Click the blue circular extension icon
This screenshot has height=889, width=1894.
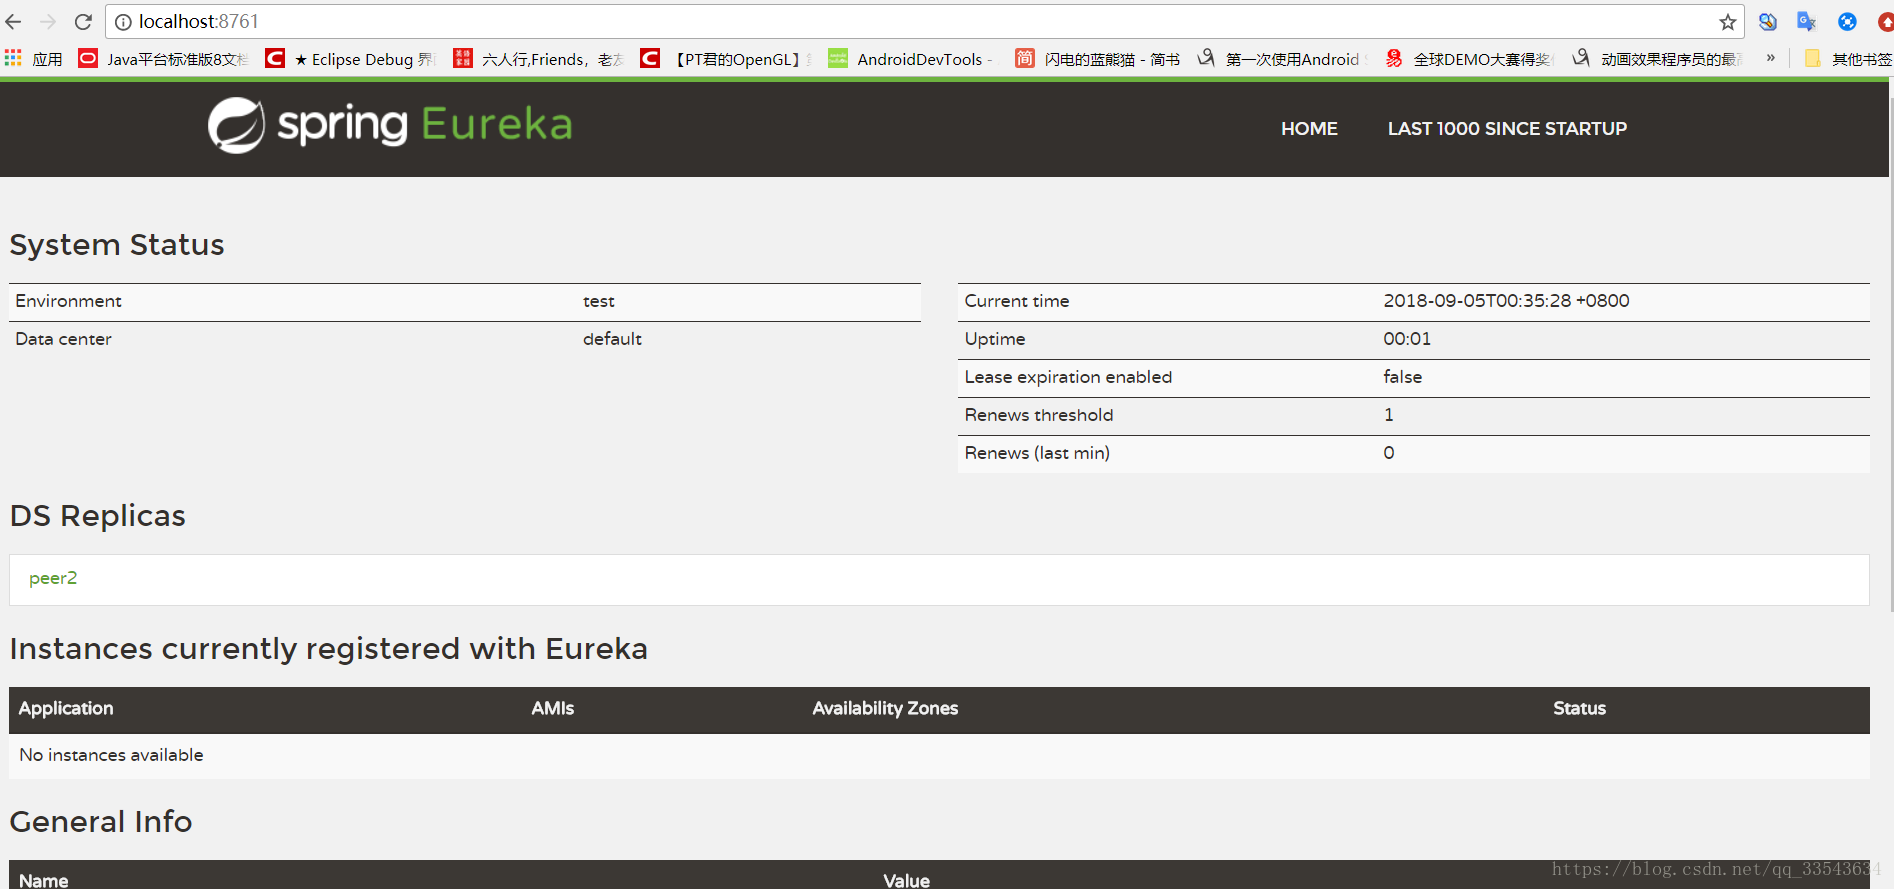pyautogui.click(x=1847, y=21)
